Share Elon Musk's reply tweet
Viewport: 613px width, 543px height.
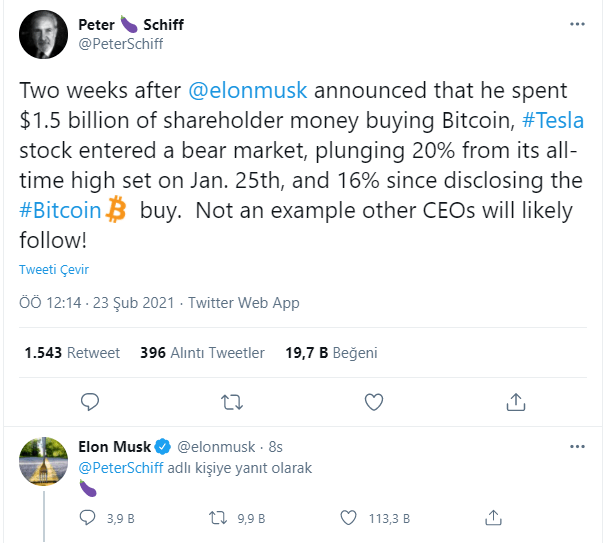(x=493, y=518)
